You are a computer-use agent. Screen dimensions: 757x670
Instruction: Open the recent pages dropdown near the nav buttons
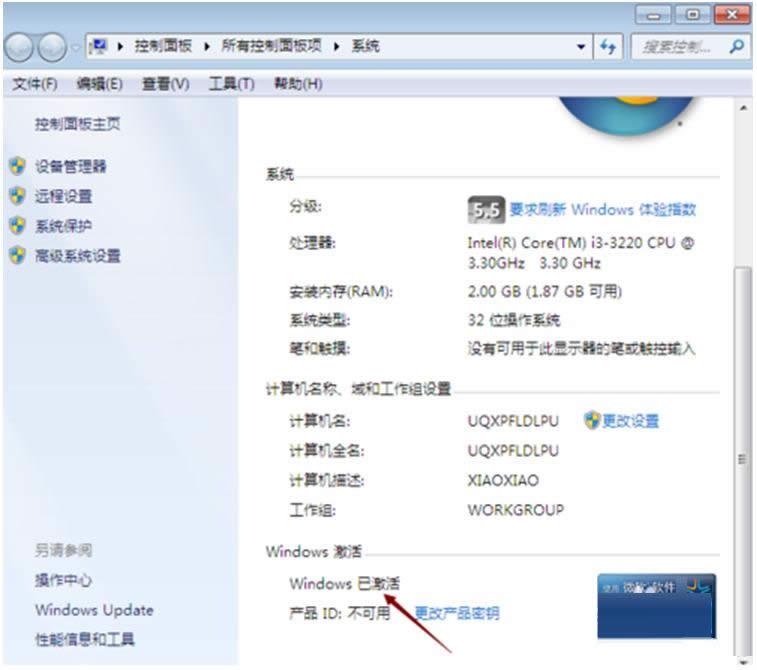pos(75,47)
